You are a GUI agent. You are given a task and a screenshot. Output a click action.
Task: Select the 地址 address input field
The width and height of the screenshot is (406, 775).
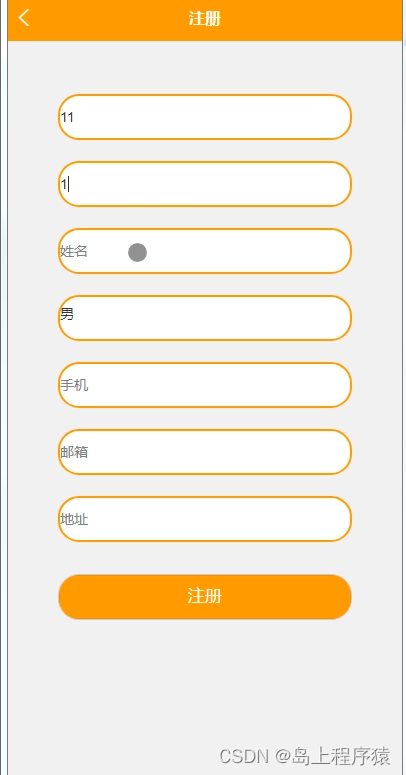pyautogui.click(x=205, y=519)
